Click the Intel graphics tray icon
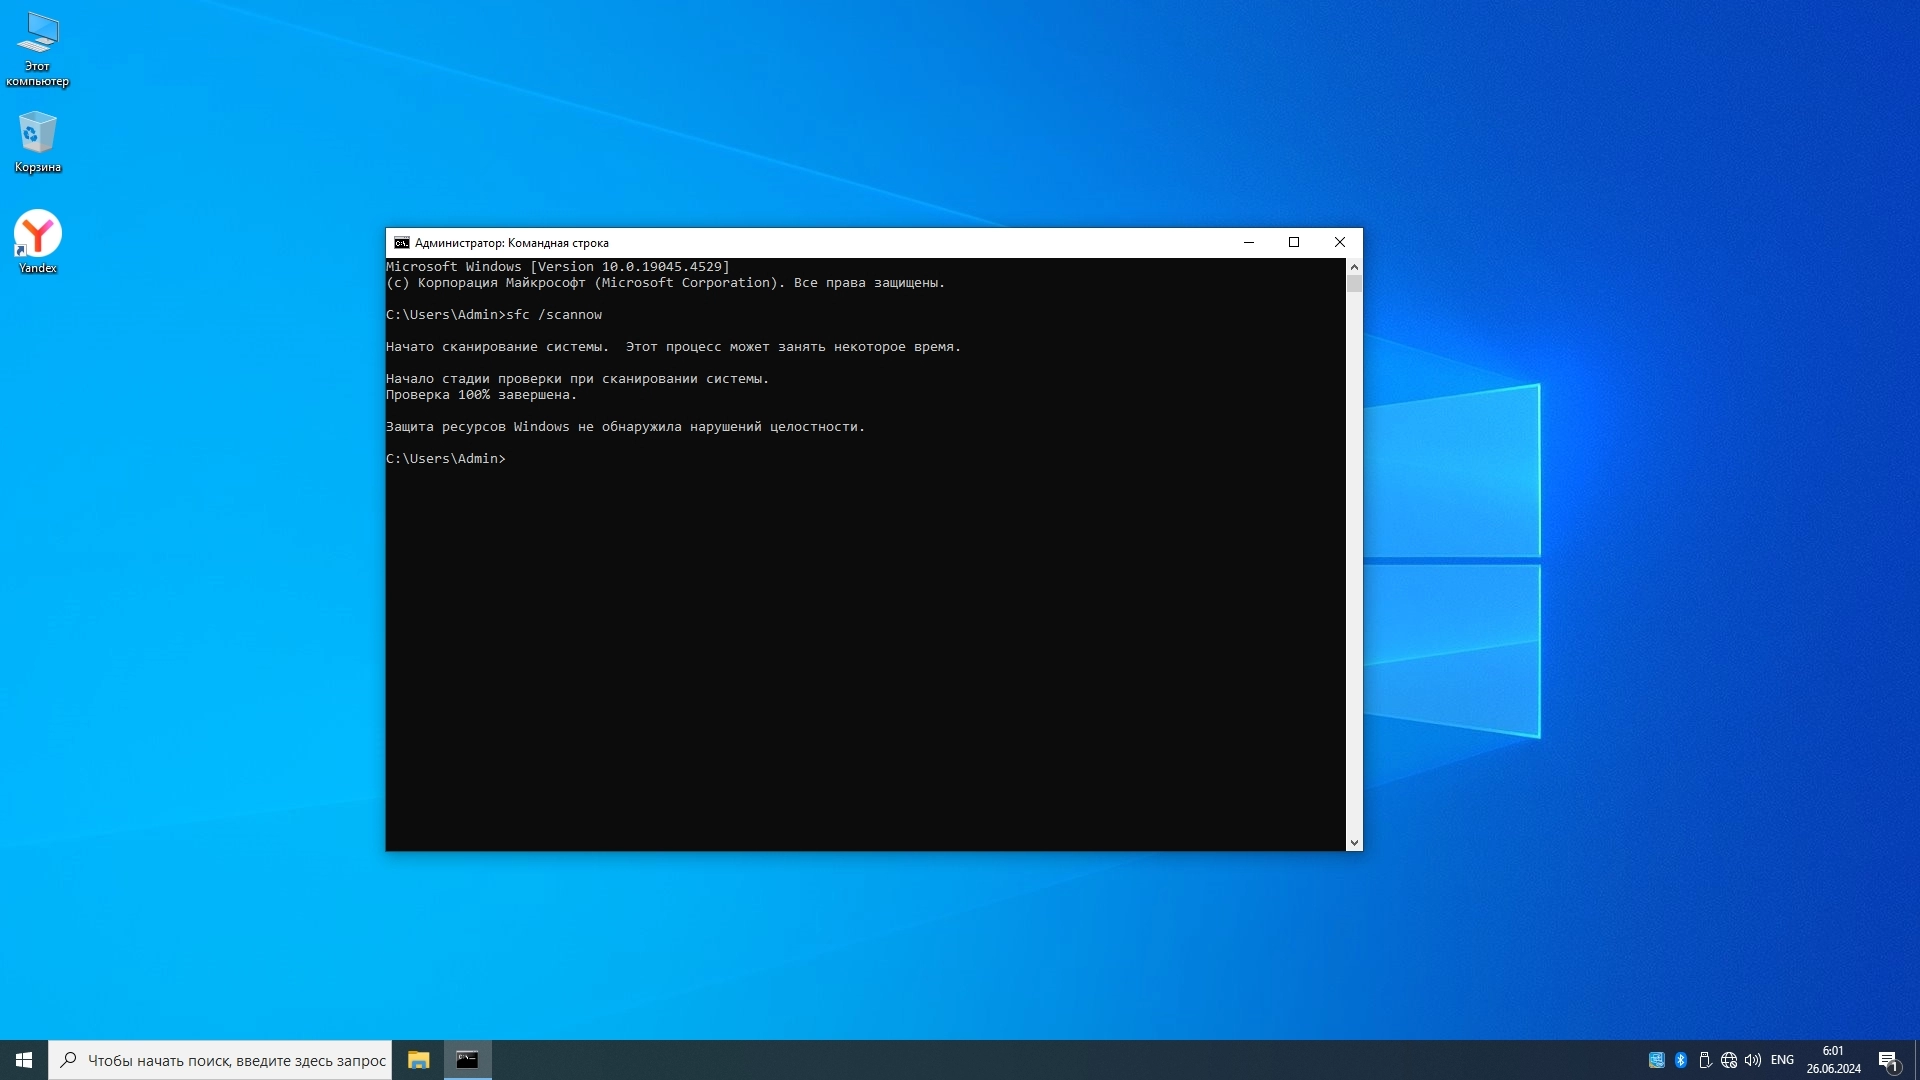This screenshot has width=1920, height=1080. tap(1657, 1060)
